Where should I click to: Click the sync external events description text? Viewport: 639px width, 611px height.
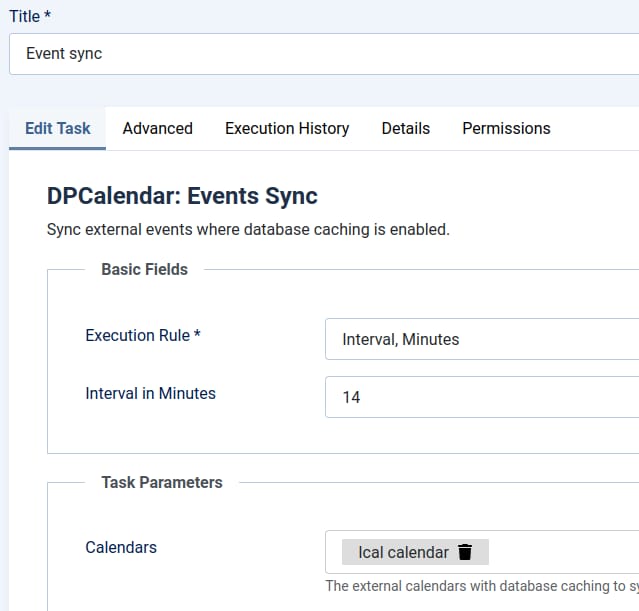point(248,229)
